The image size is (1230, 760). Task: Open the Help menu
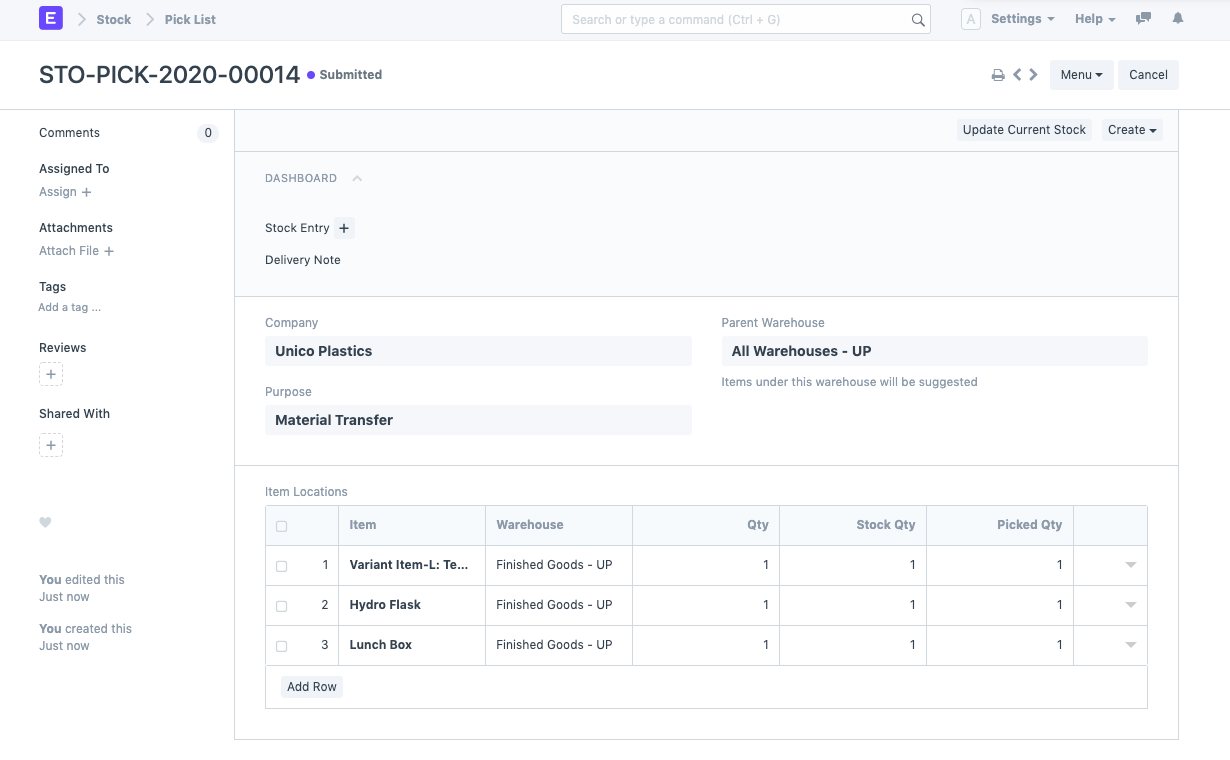pos(1095,19)
